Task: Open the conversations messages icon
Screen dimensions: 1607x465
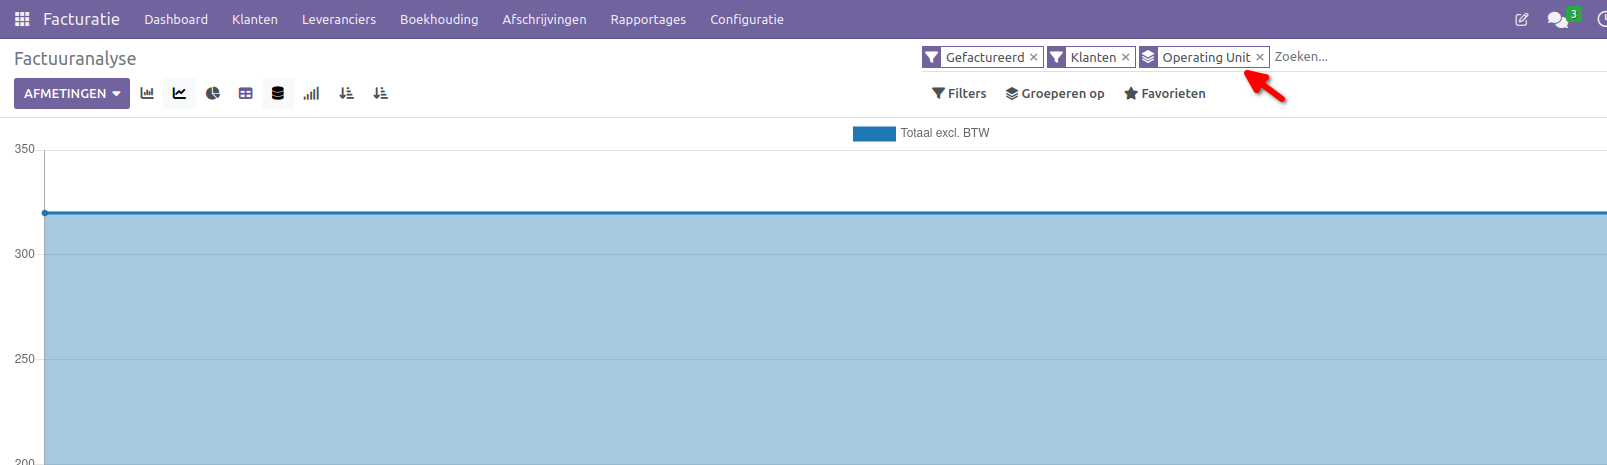Action: [1557, 19]
